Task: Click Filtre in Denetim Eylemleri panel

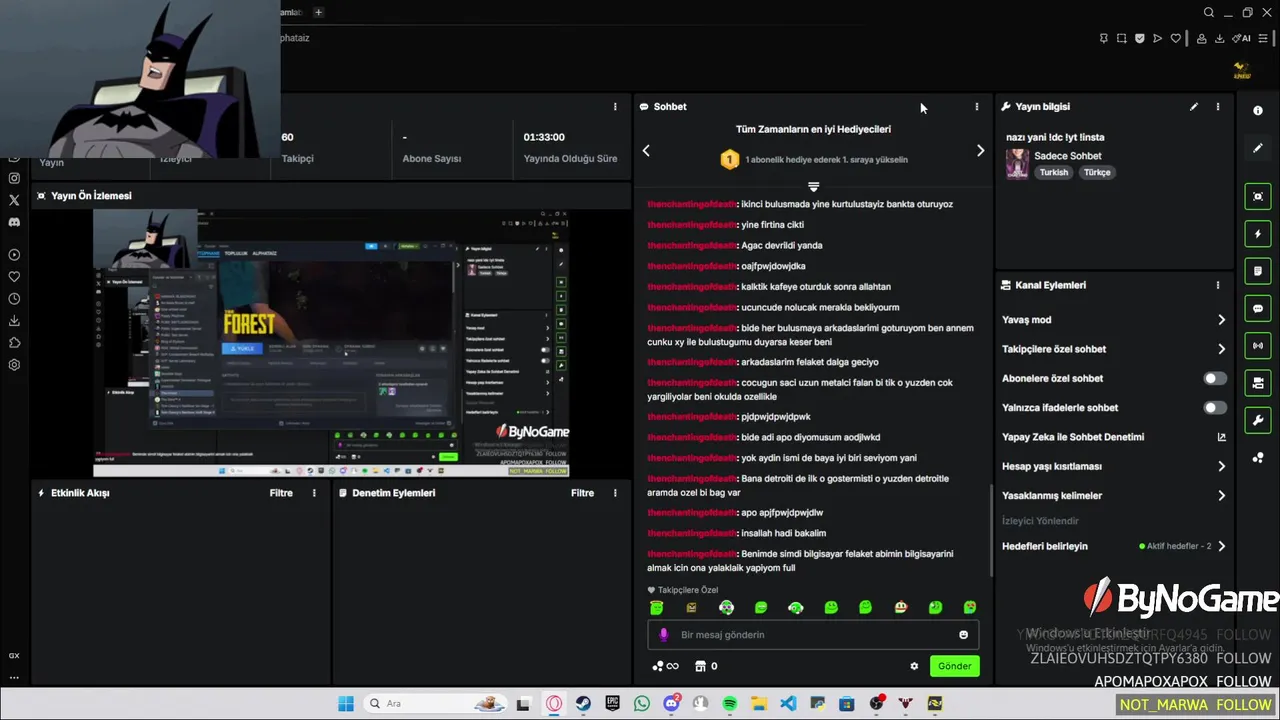Action: coord(582,493)
